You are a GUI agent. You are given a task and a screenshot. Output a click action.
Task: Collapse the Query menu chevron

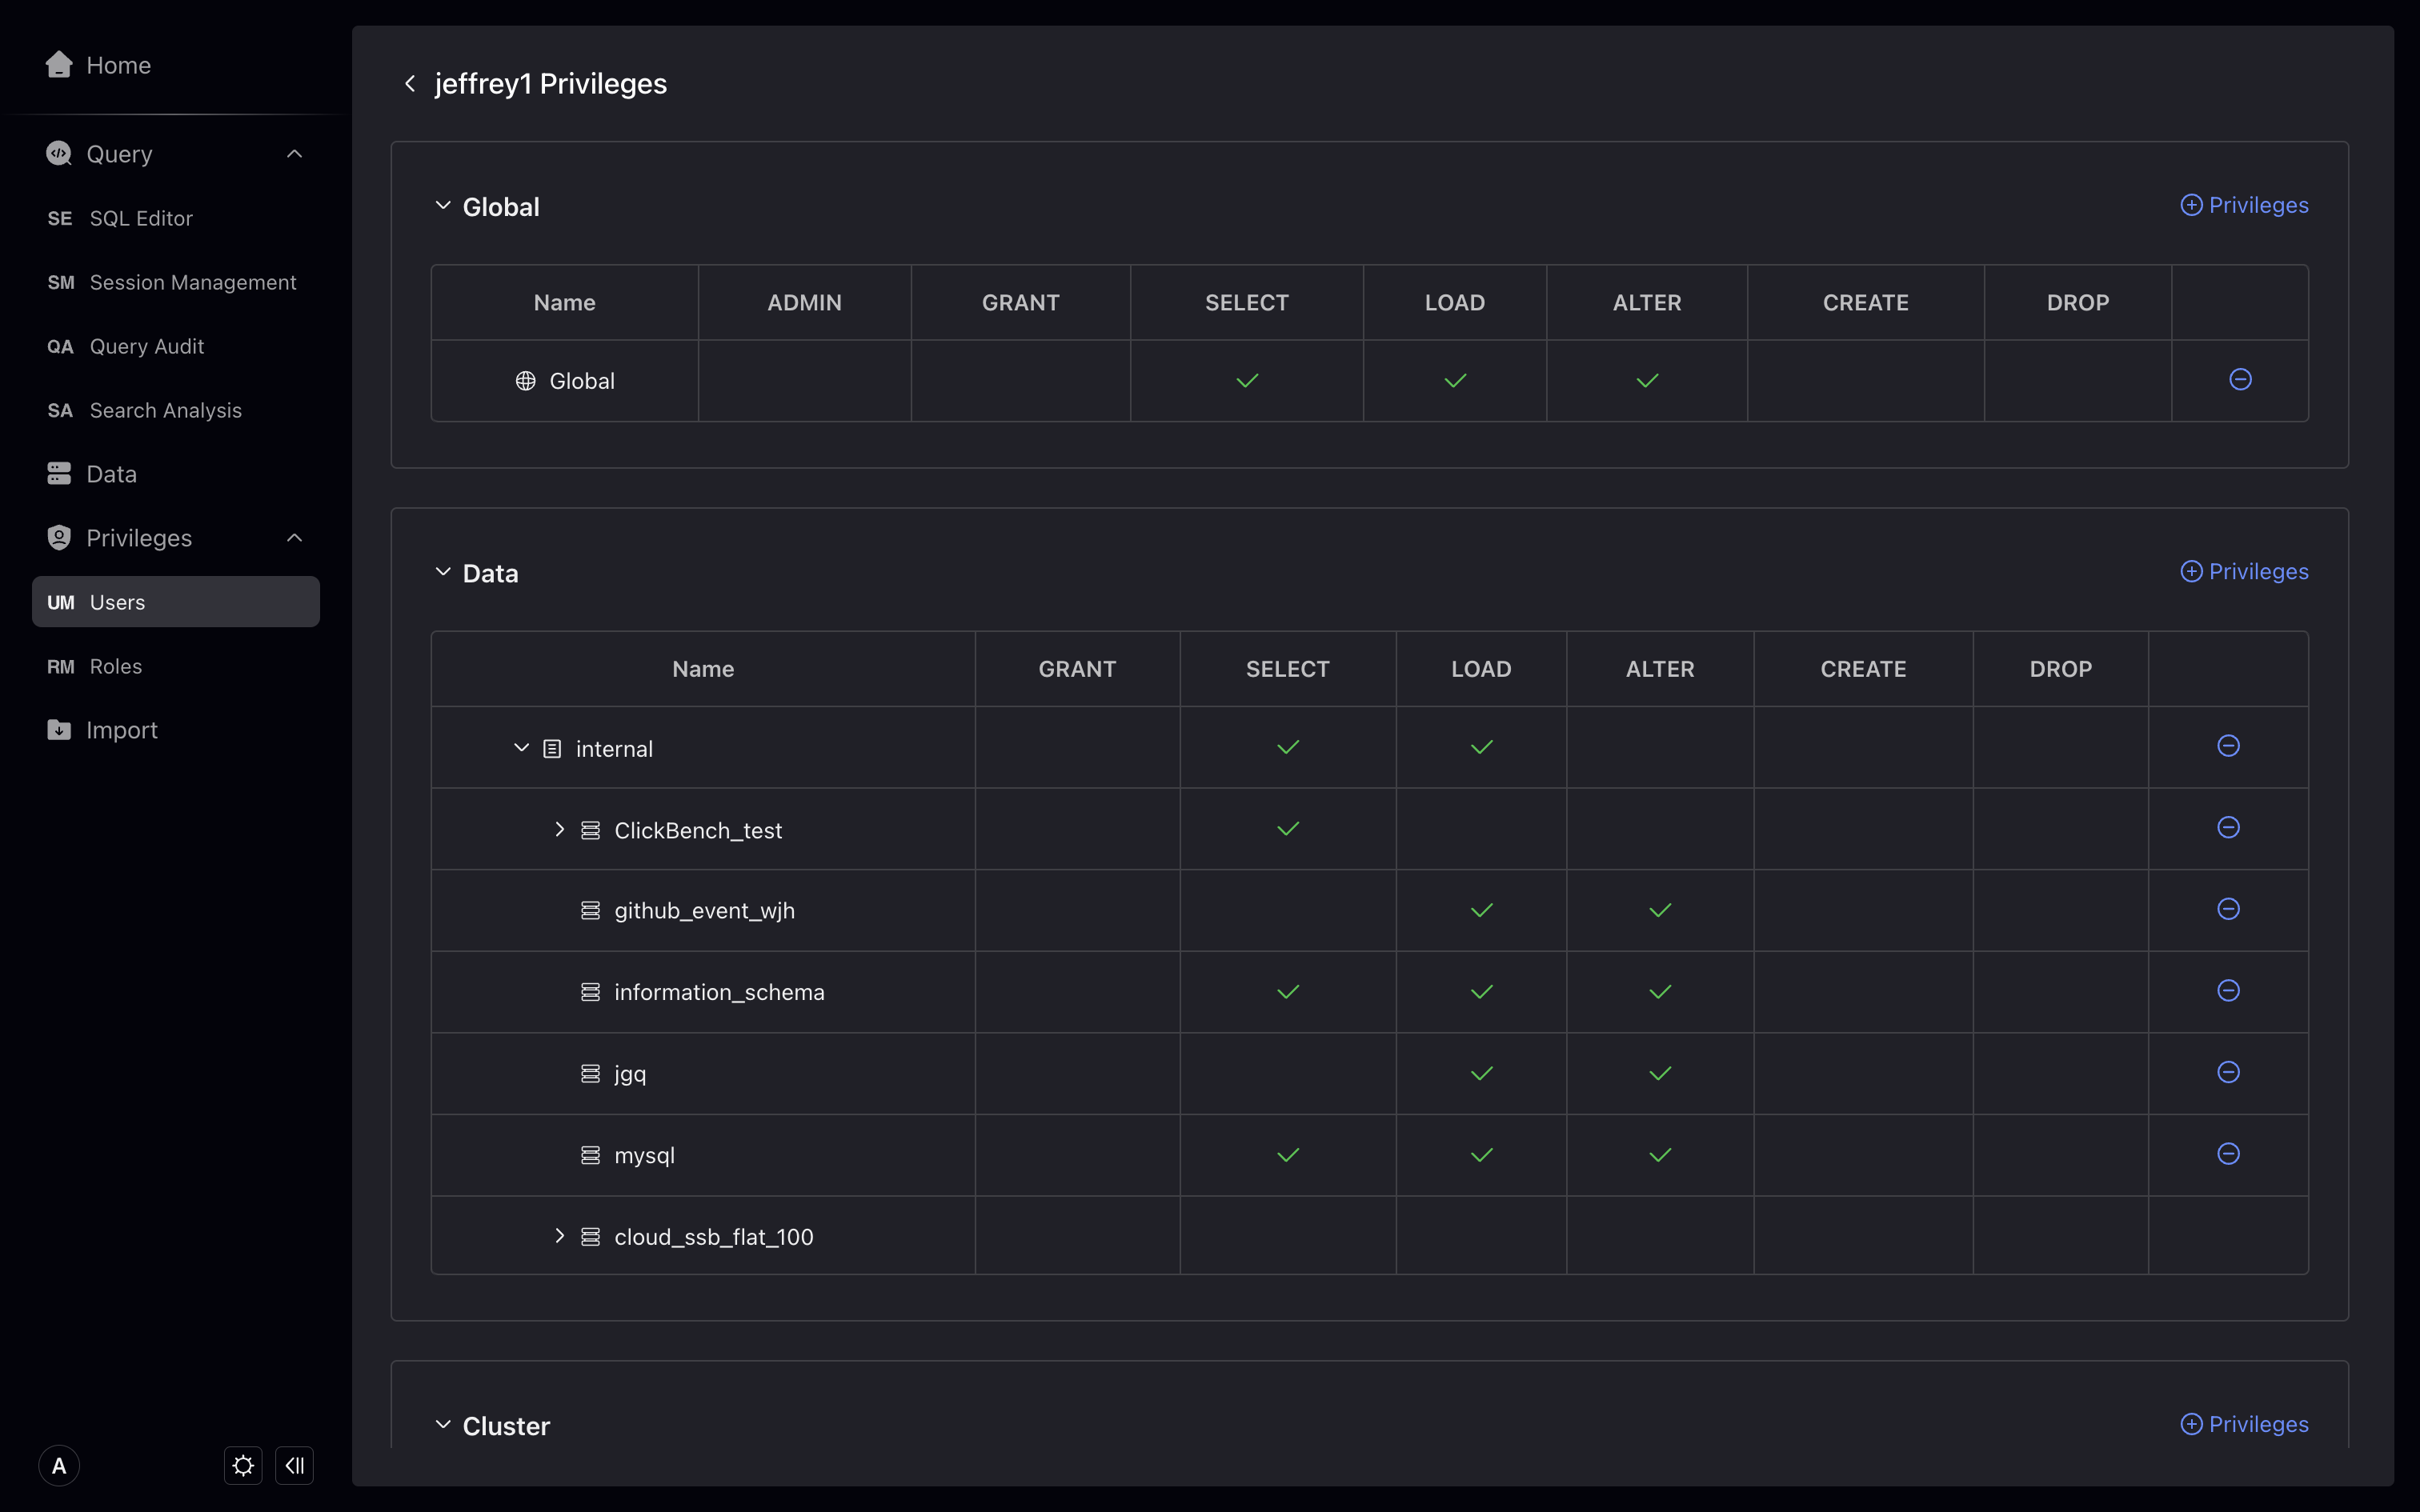click(x=294, y=153)
